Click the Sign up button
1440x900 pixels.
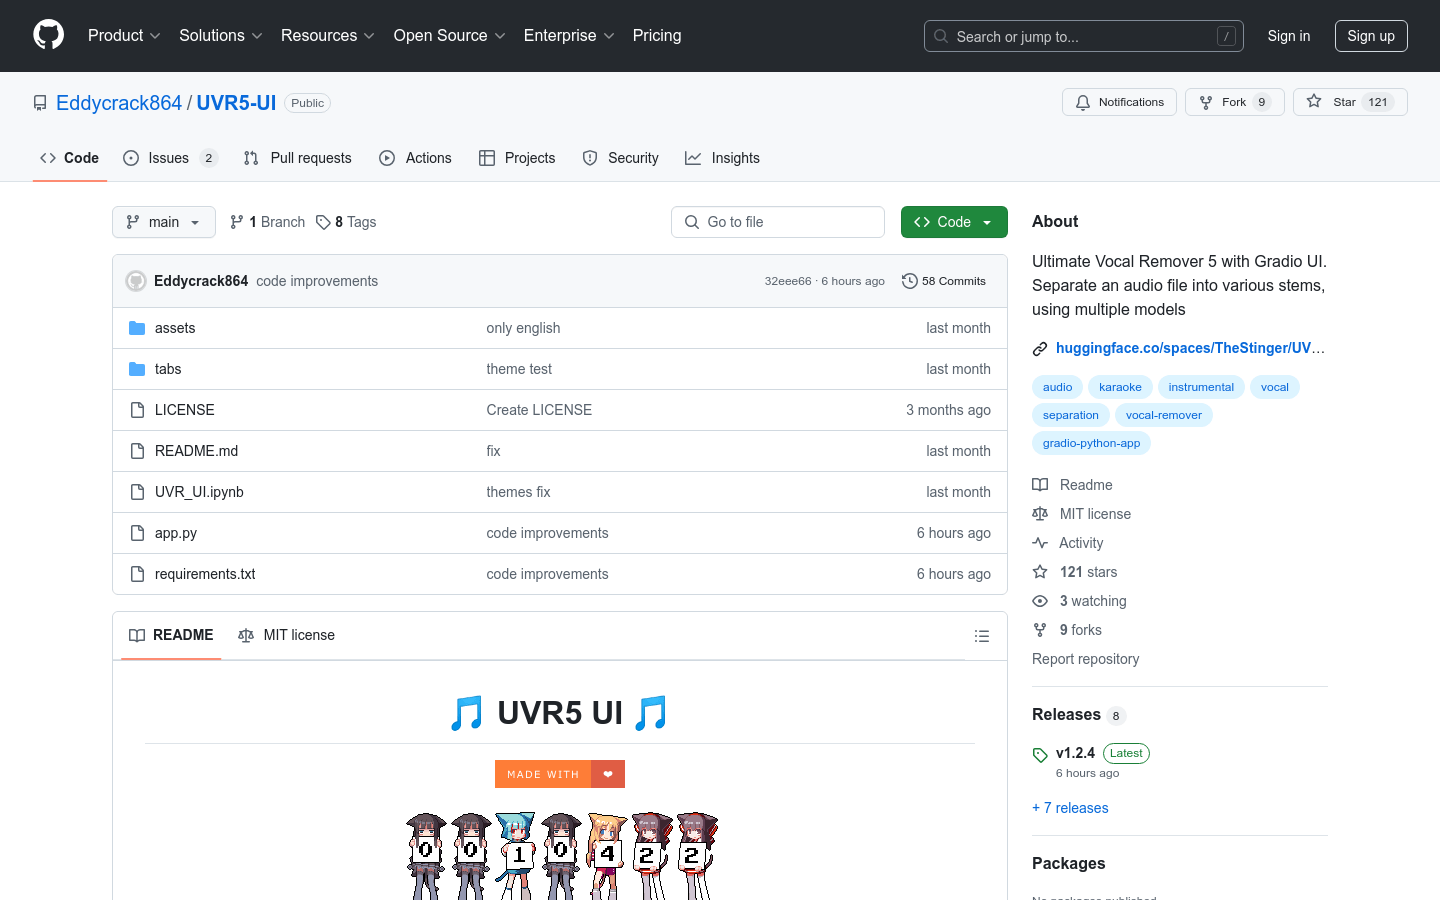coord(1370,36)
